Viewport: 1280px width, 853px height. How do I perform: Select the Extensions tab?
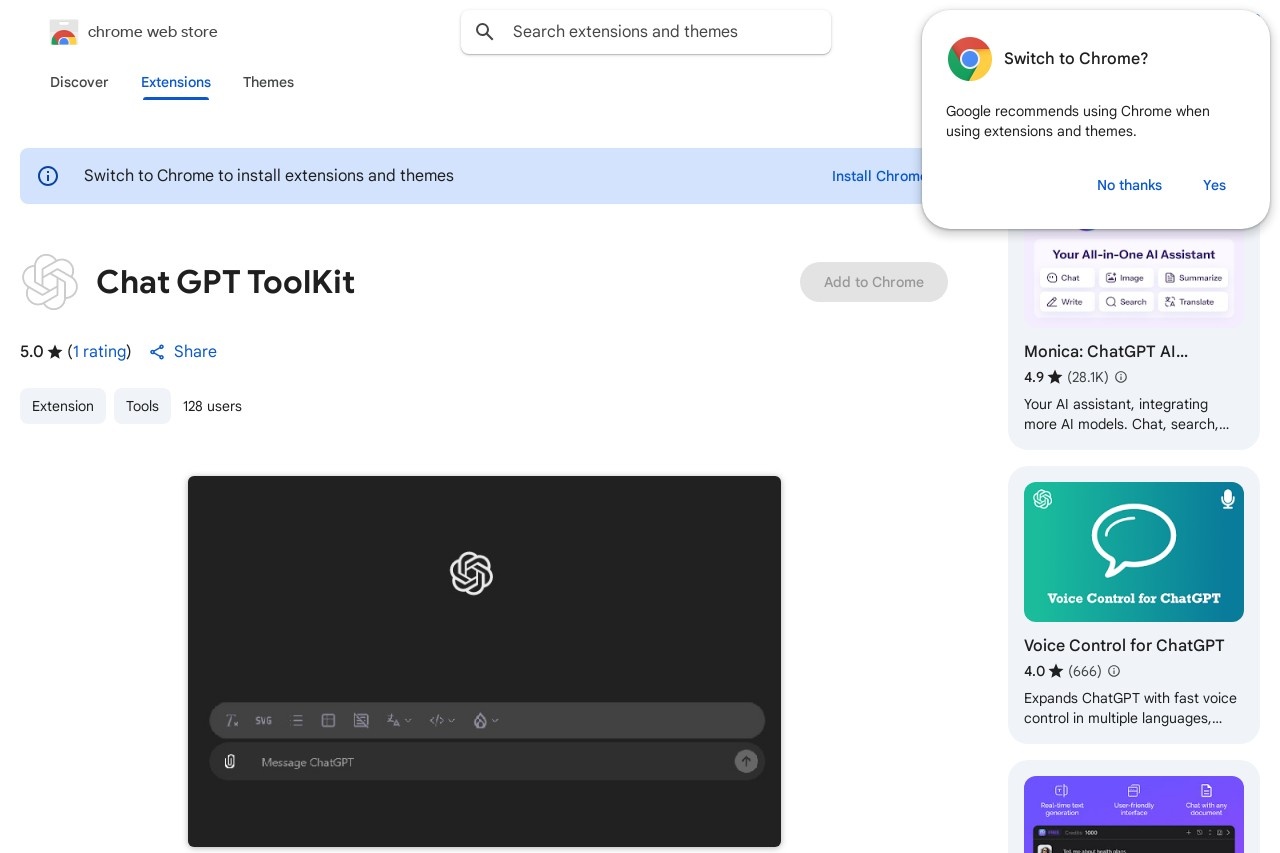click(176, 82)
